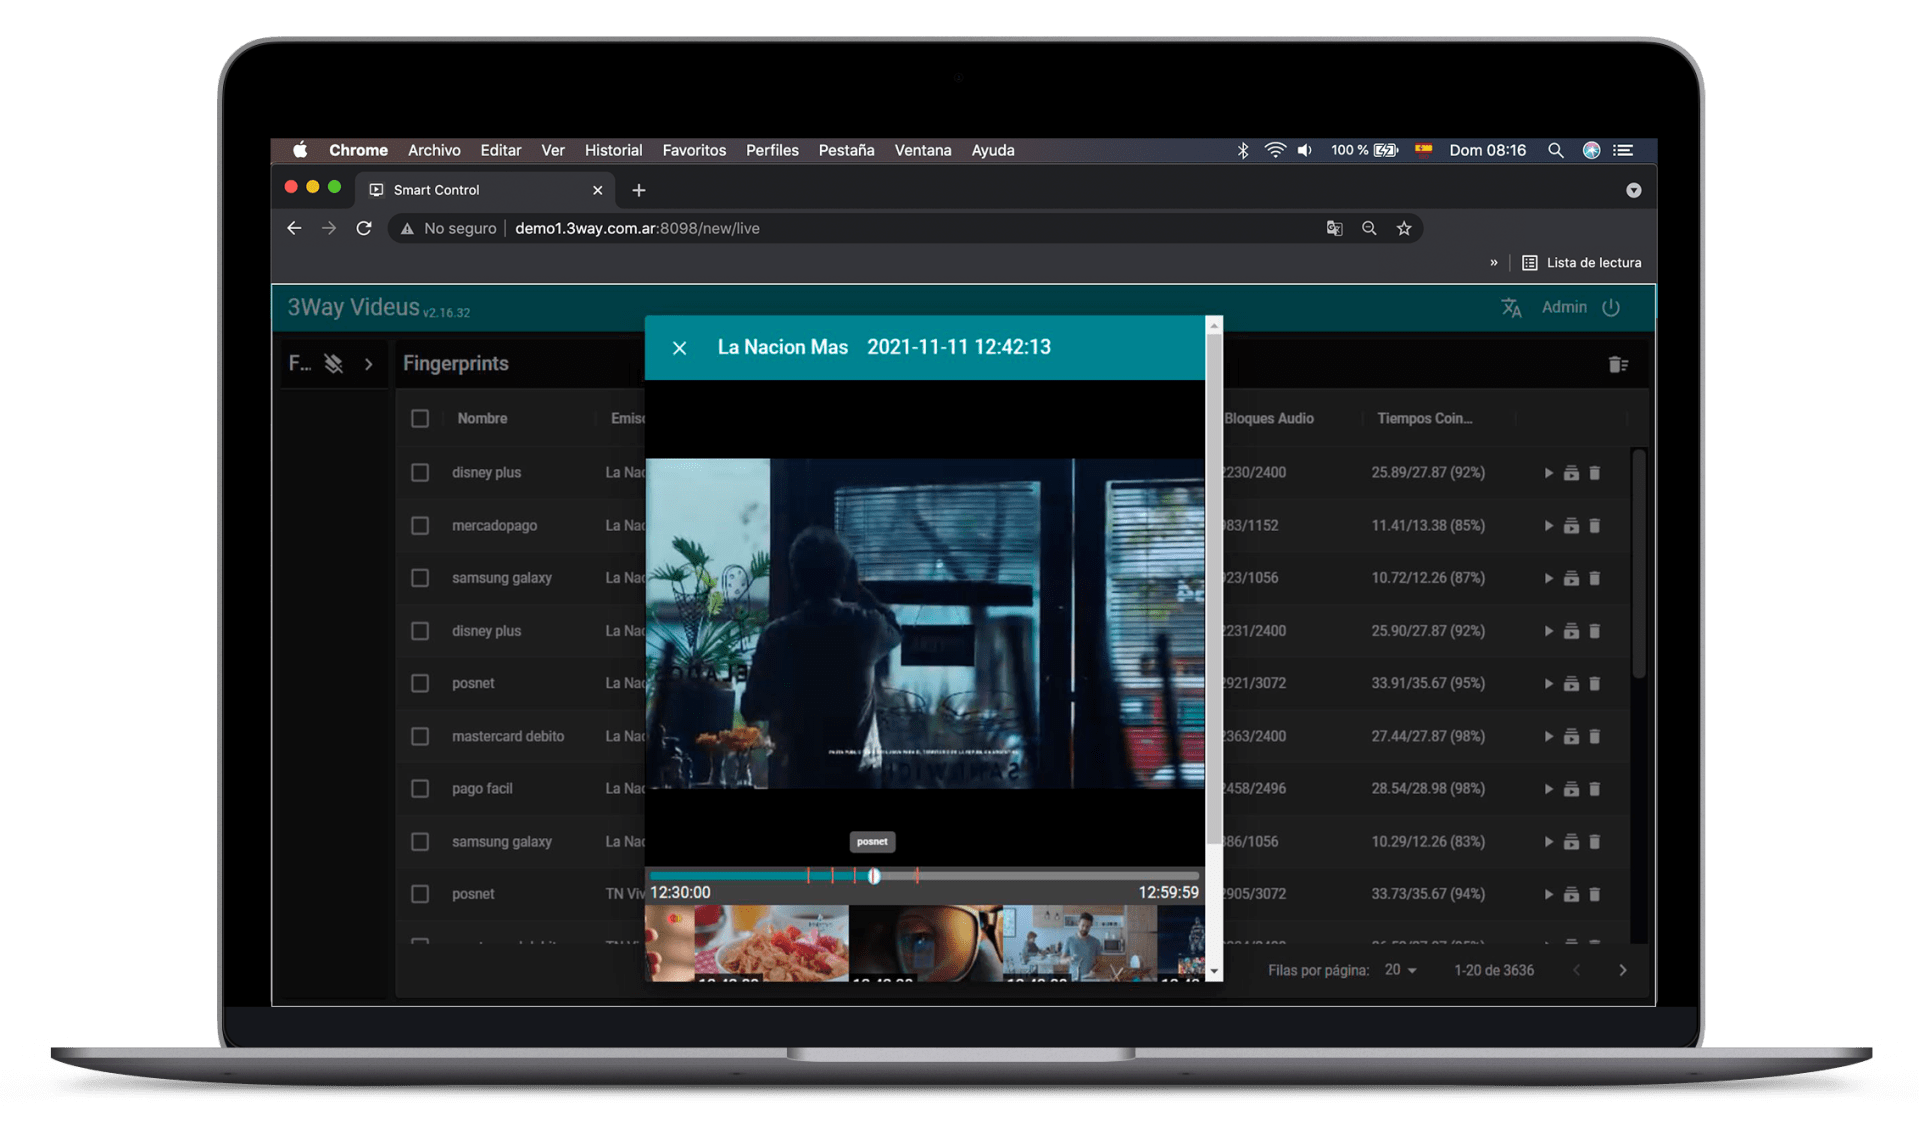The width and height of the screenshot is (1919, 1123).
Task: Sort by Tiempos Coin... column header
Action: [x=1424, y=419]
